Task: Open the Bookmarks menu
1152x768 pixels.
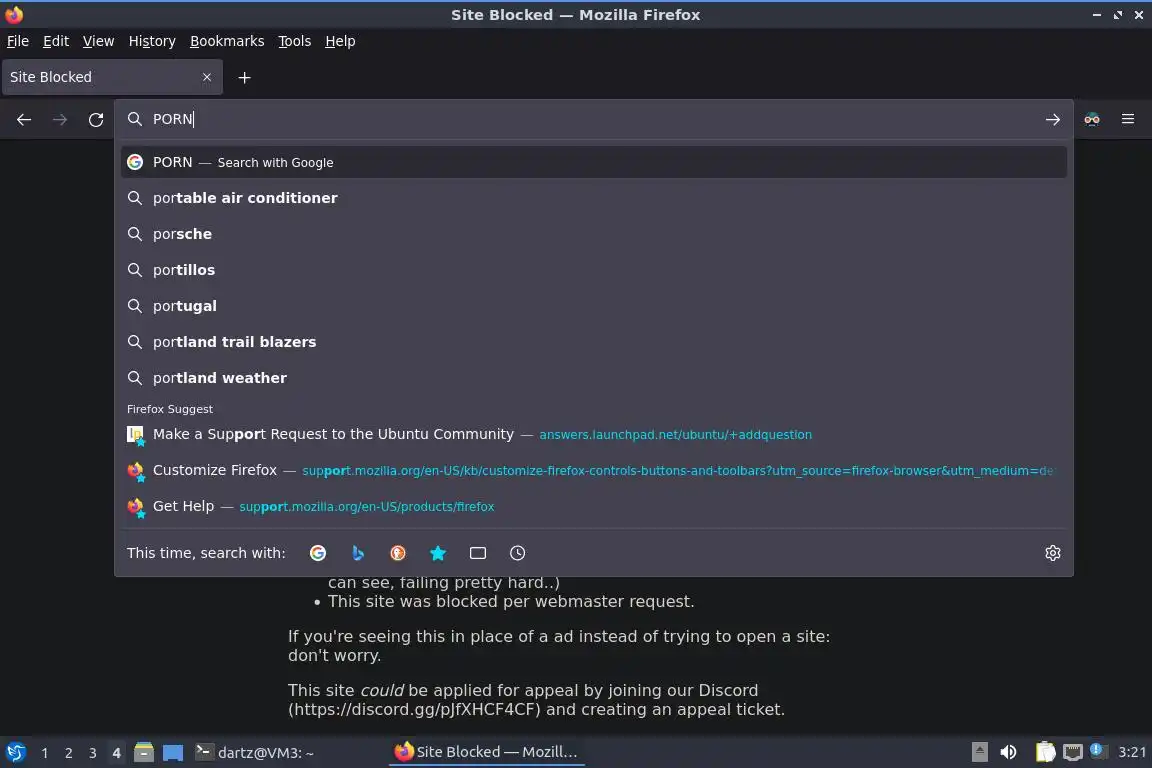Action: point(227,41)
